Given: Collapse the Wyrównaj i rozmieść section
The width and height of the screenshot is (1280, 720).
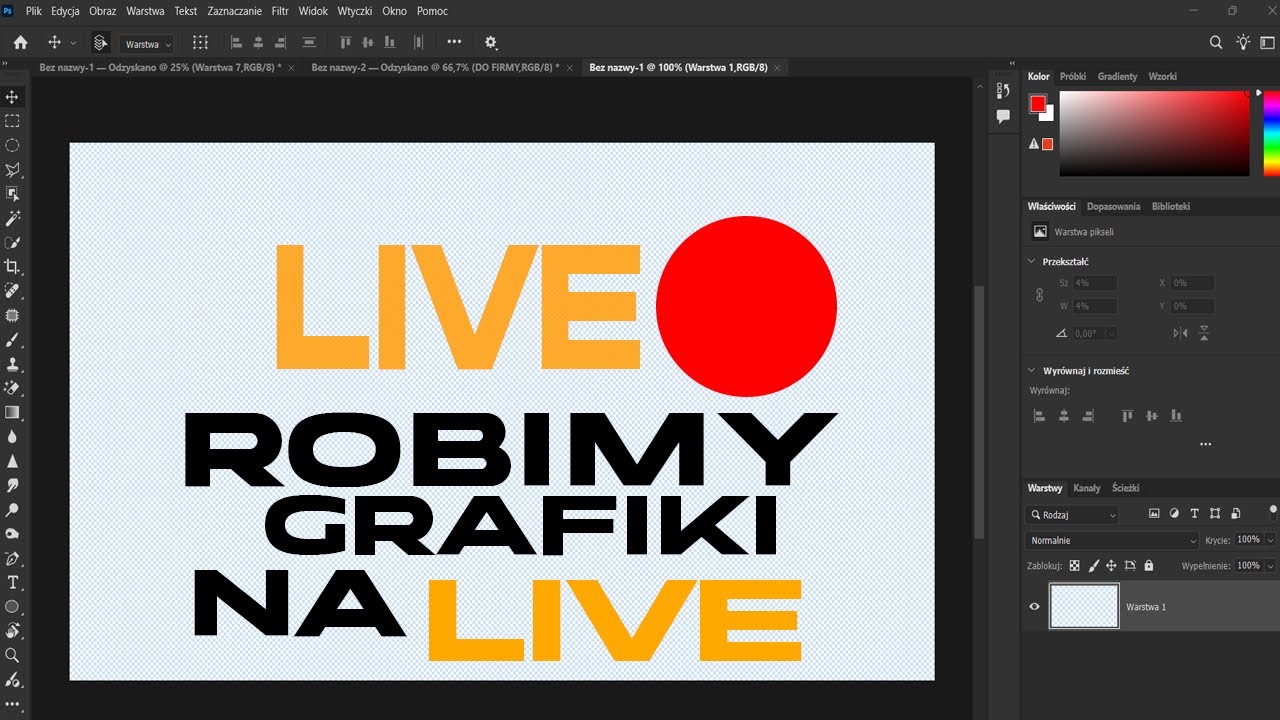Looking at the screenshot, I should [1032, 371].
